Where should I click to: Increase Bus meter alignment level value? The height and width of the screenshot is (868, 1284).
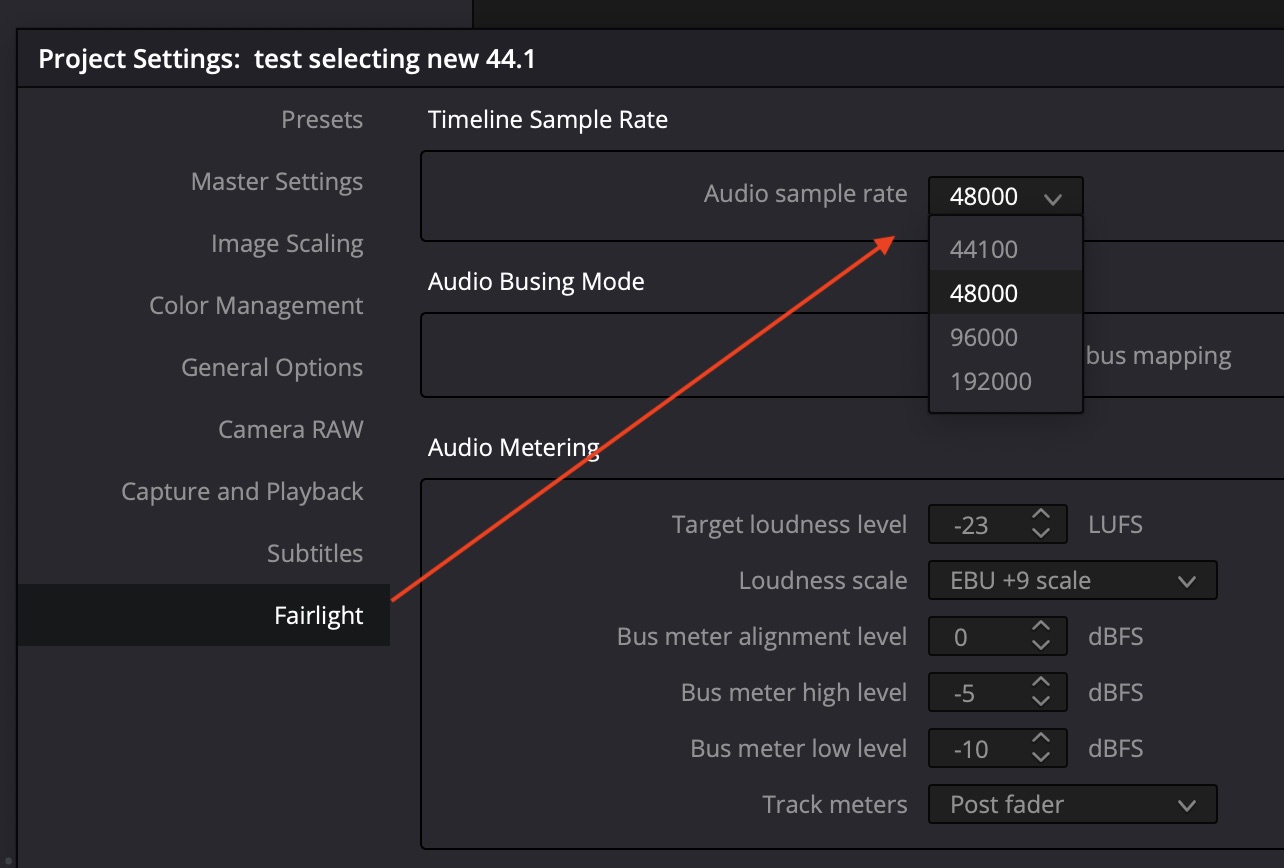pyautogui.click(x=1041, y=626)
